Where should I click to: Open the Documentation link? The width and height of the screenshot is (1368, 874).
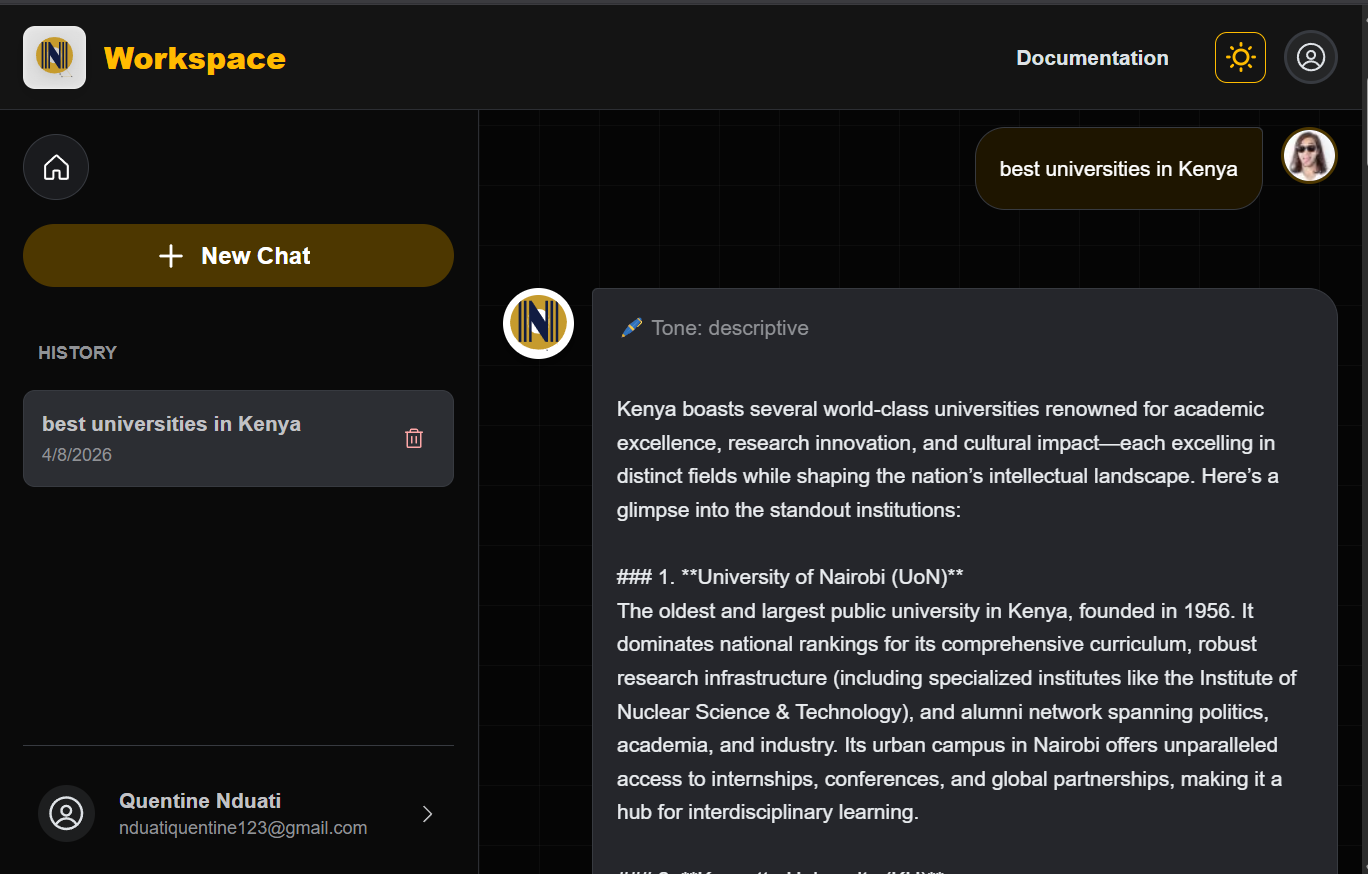point(1092,58)
